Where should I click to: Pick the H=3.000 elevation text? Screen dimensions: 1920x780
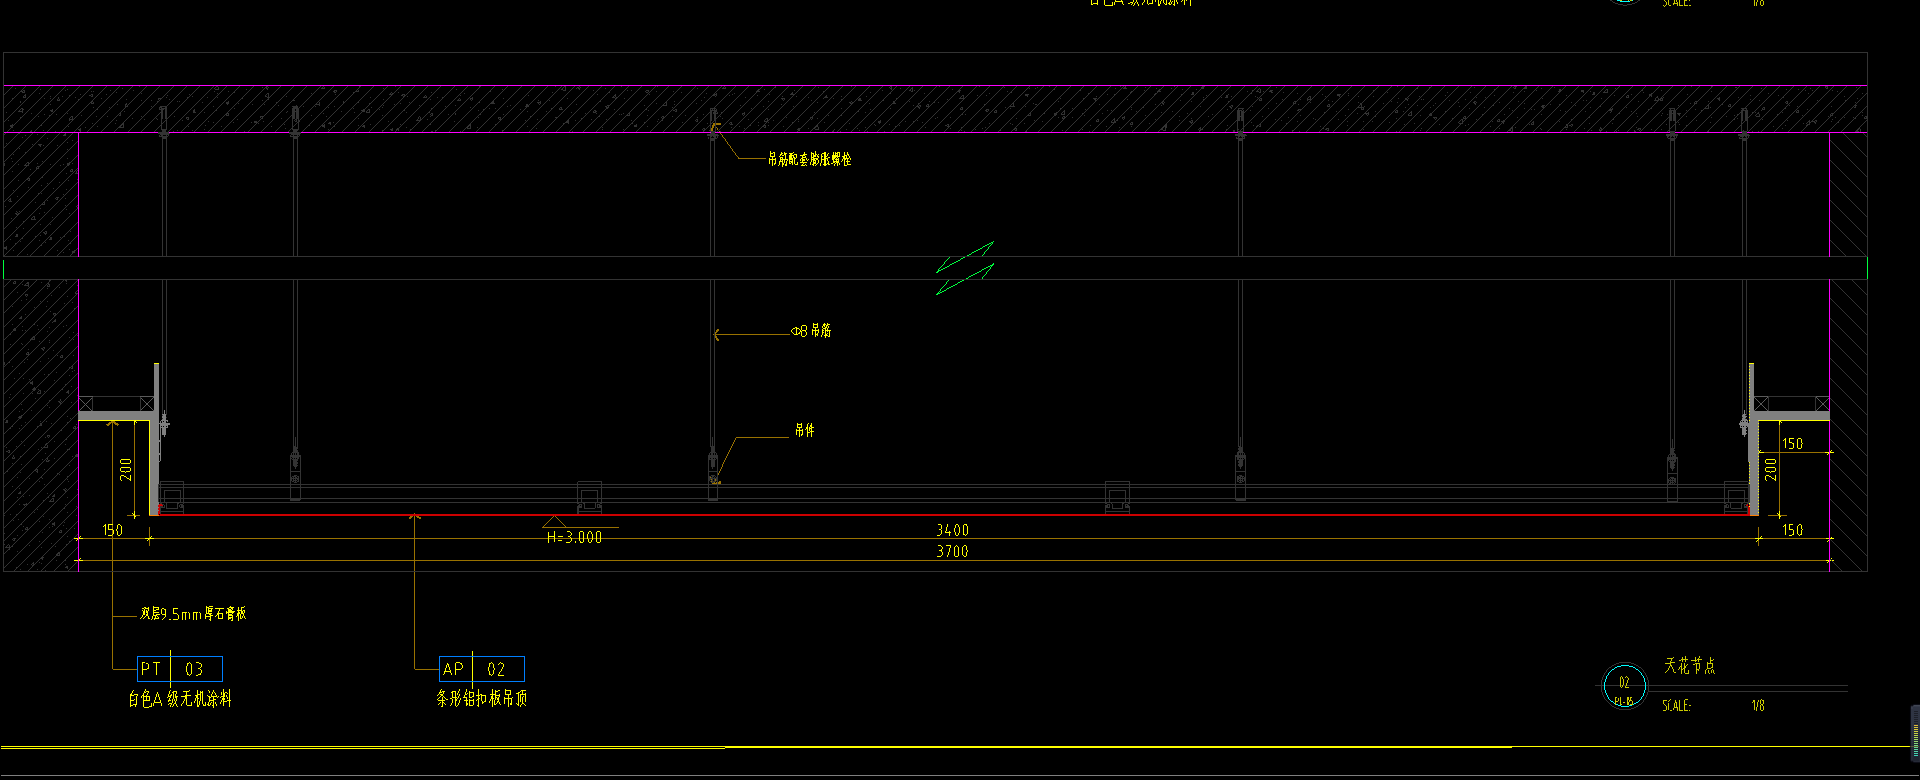[574, 538]
